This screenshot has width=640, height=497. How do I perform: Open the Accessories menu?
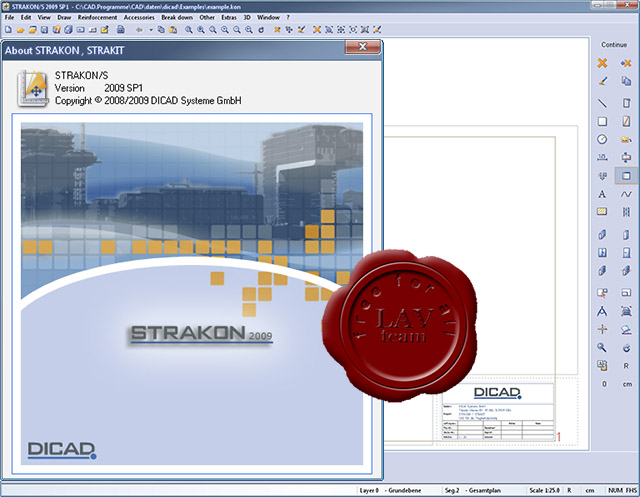pos(139,18)
